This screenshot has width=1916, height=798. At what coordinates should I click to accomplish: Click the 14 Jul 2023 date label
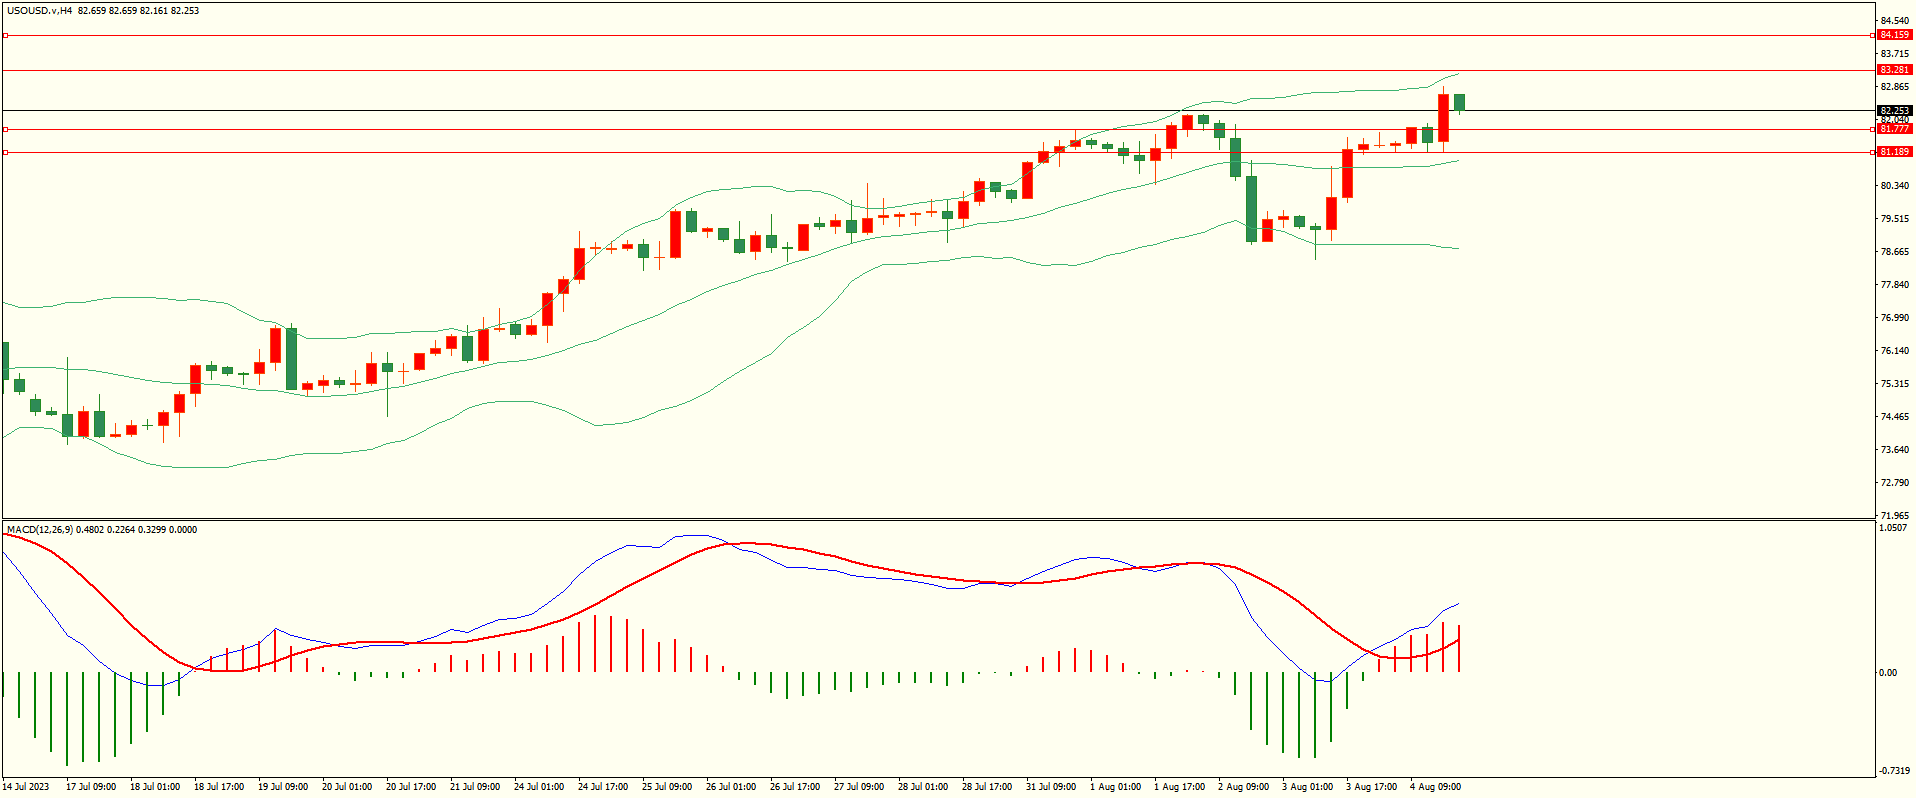[26, 787]
